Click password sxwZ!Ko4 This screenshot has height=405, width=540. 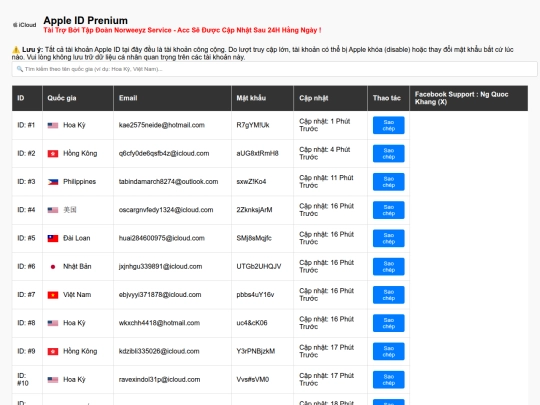251,181
